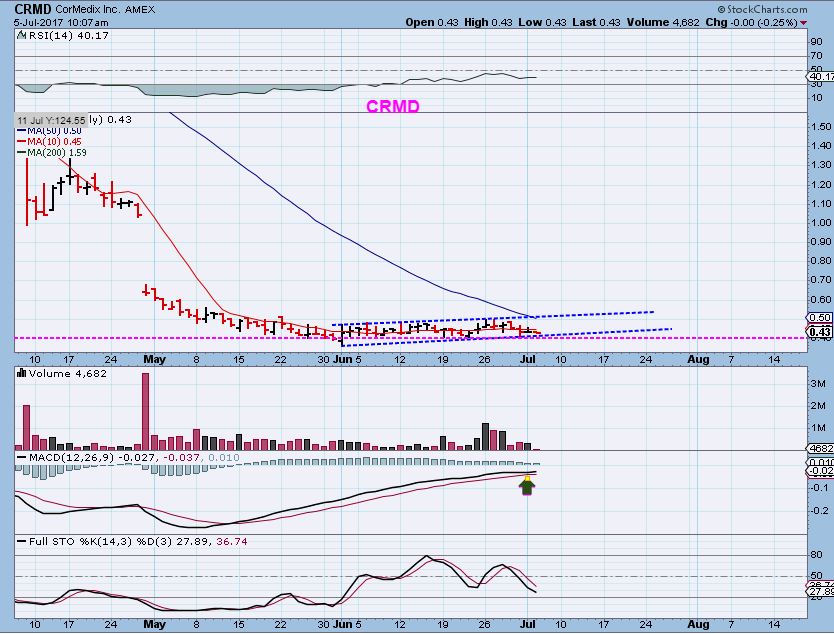Click the Low 0.43 value

(x=543, y=22)
